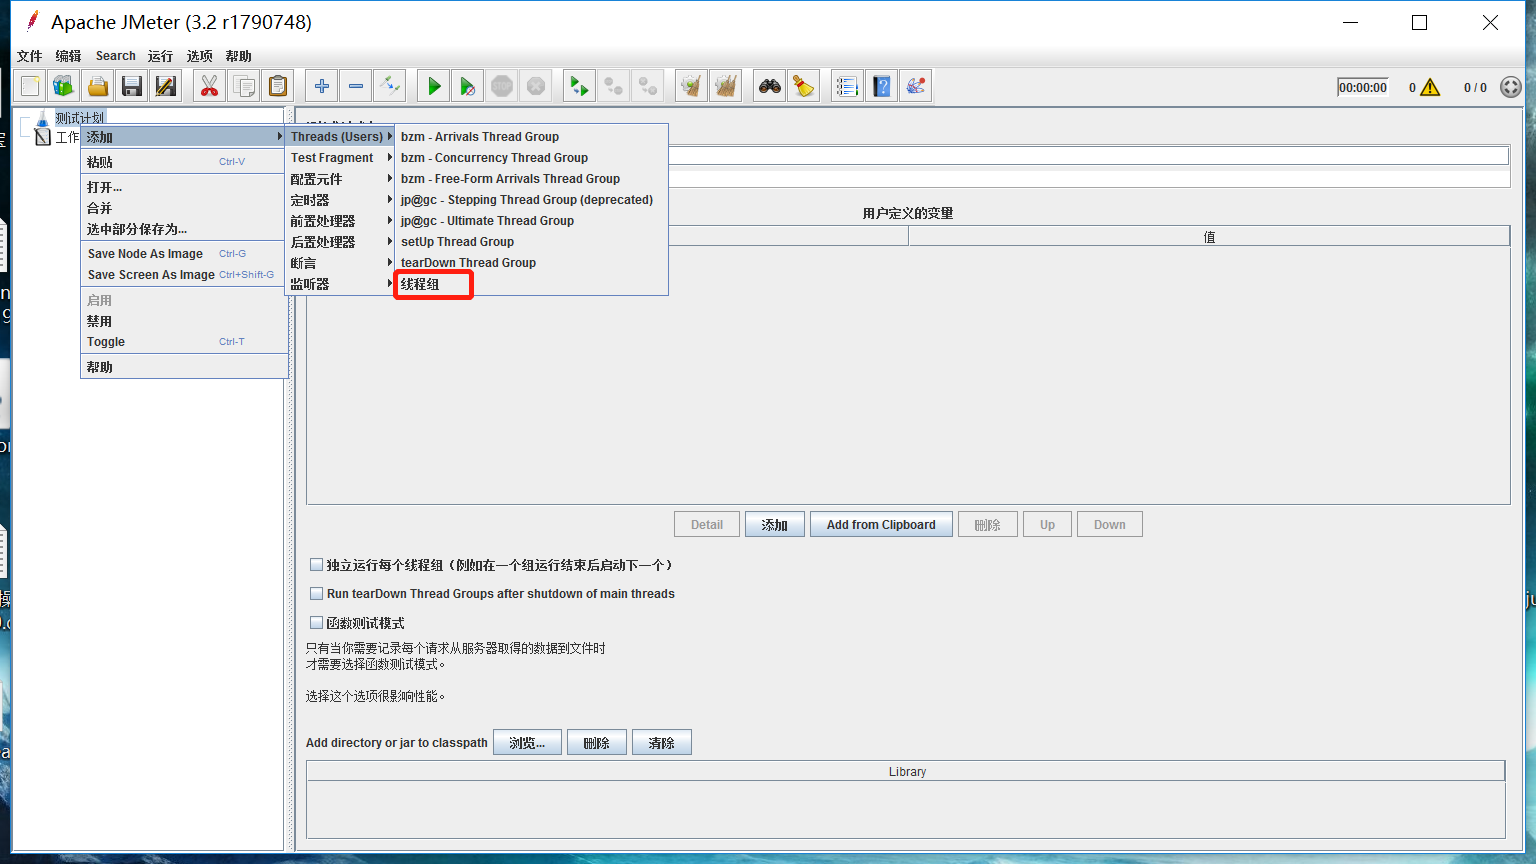Click Save Node As Image menu entry
This screenshot has height=864, width=1536.
click(184, 254)
